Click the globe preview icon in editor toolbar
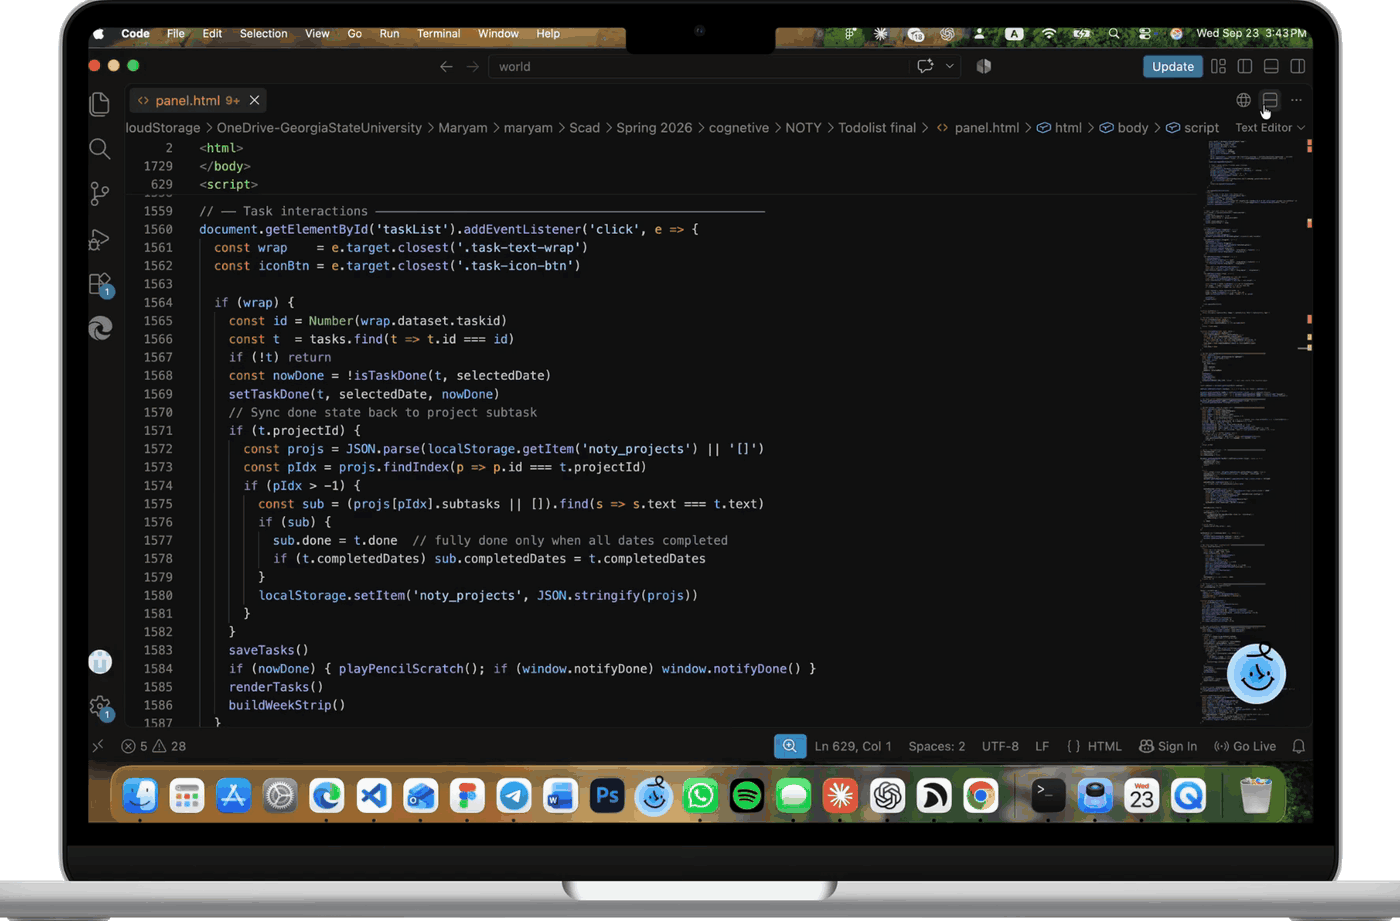 click(x=1243, y=100)
